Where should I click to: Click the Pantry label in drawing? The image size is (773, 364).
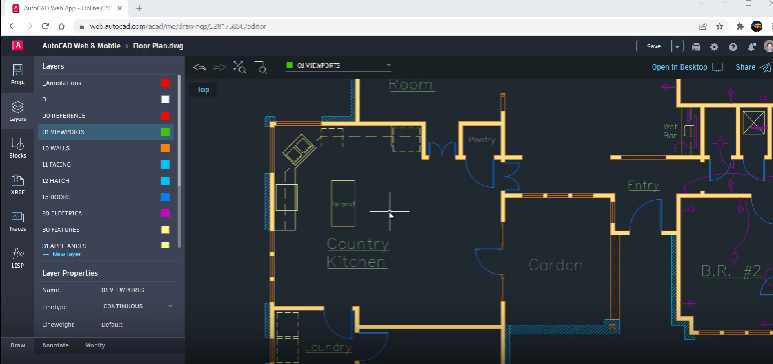click(482, 141)
